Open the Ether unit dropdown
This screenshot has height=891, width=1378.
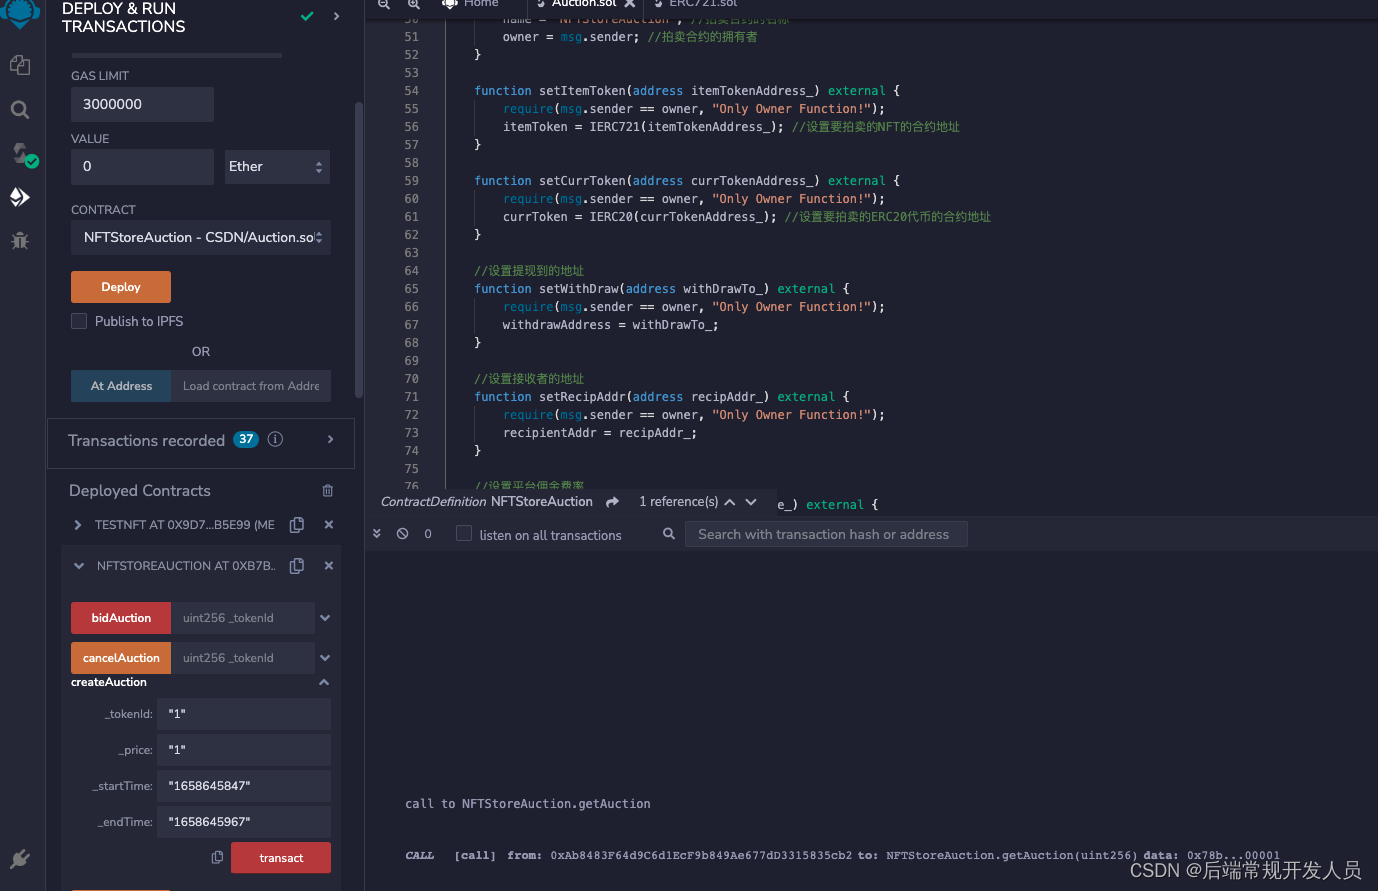point(277,167)
